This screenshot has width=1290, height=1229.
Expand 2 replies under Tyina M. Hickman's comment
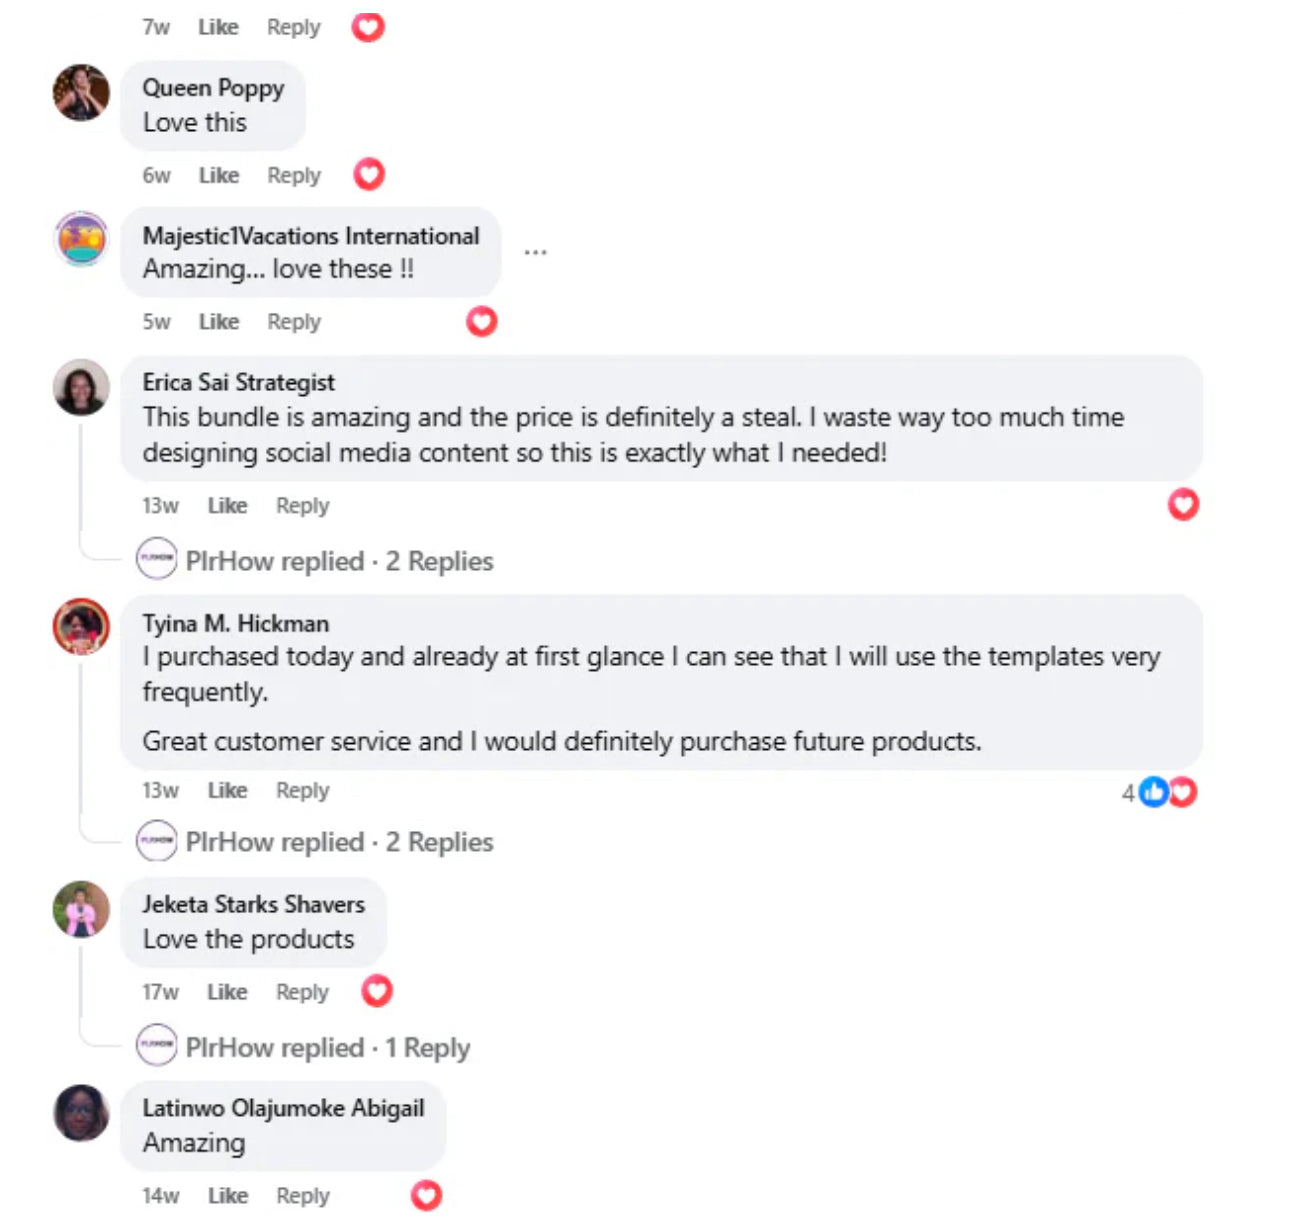[339, 842]
